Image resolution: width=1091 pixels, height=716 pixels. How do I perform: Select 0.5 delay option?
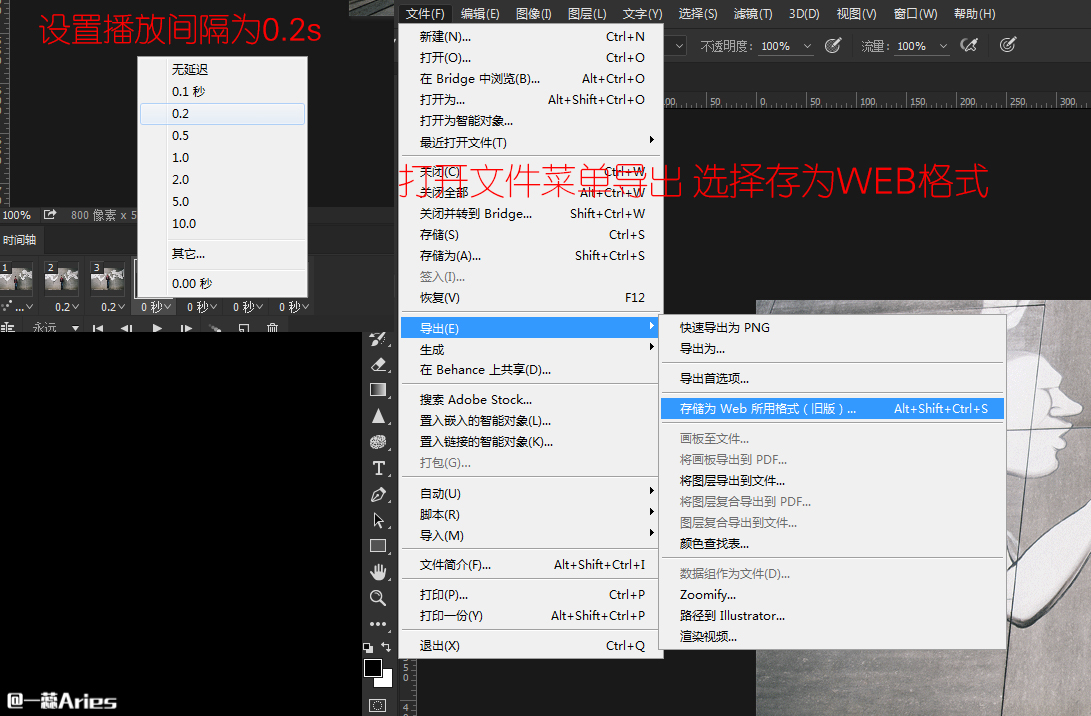180,136
